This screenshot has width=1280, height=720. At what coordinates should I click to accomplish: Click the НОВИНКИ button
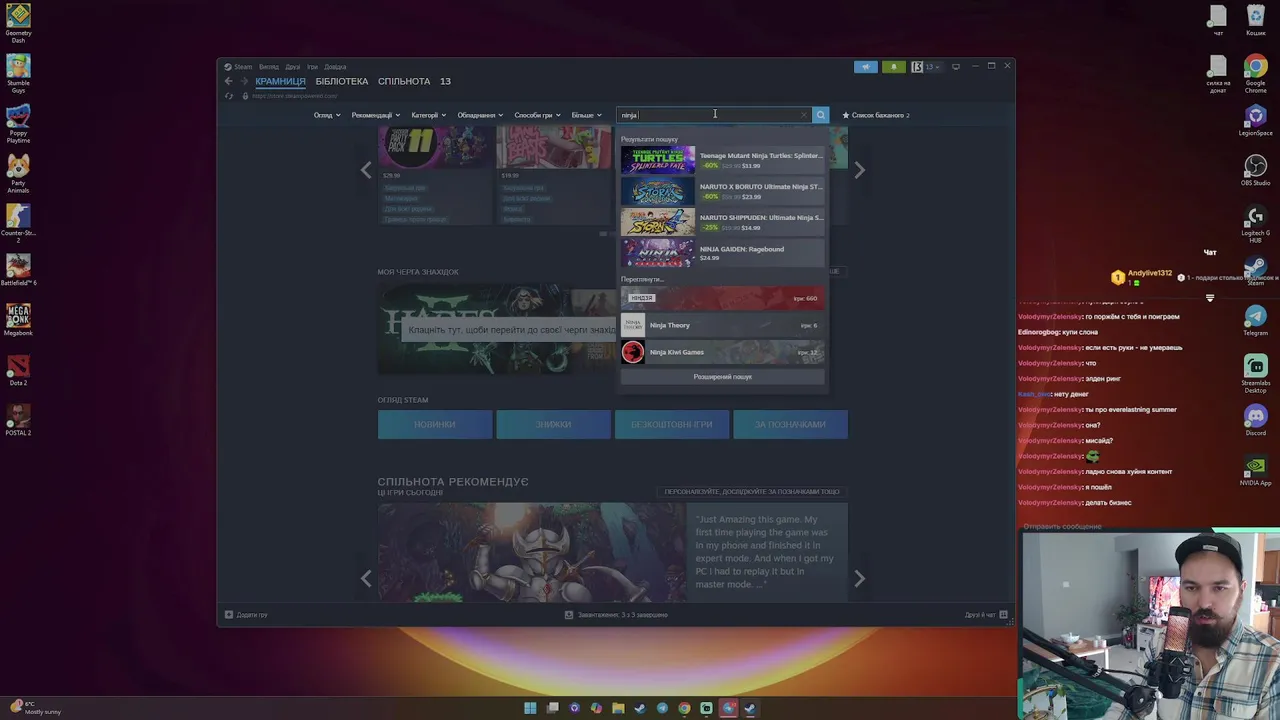click(435, 424)
